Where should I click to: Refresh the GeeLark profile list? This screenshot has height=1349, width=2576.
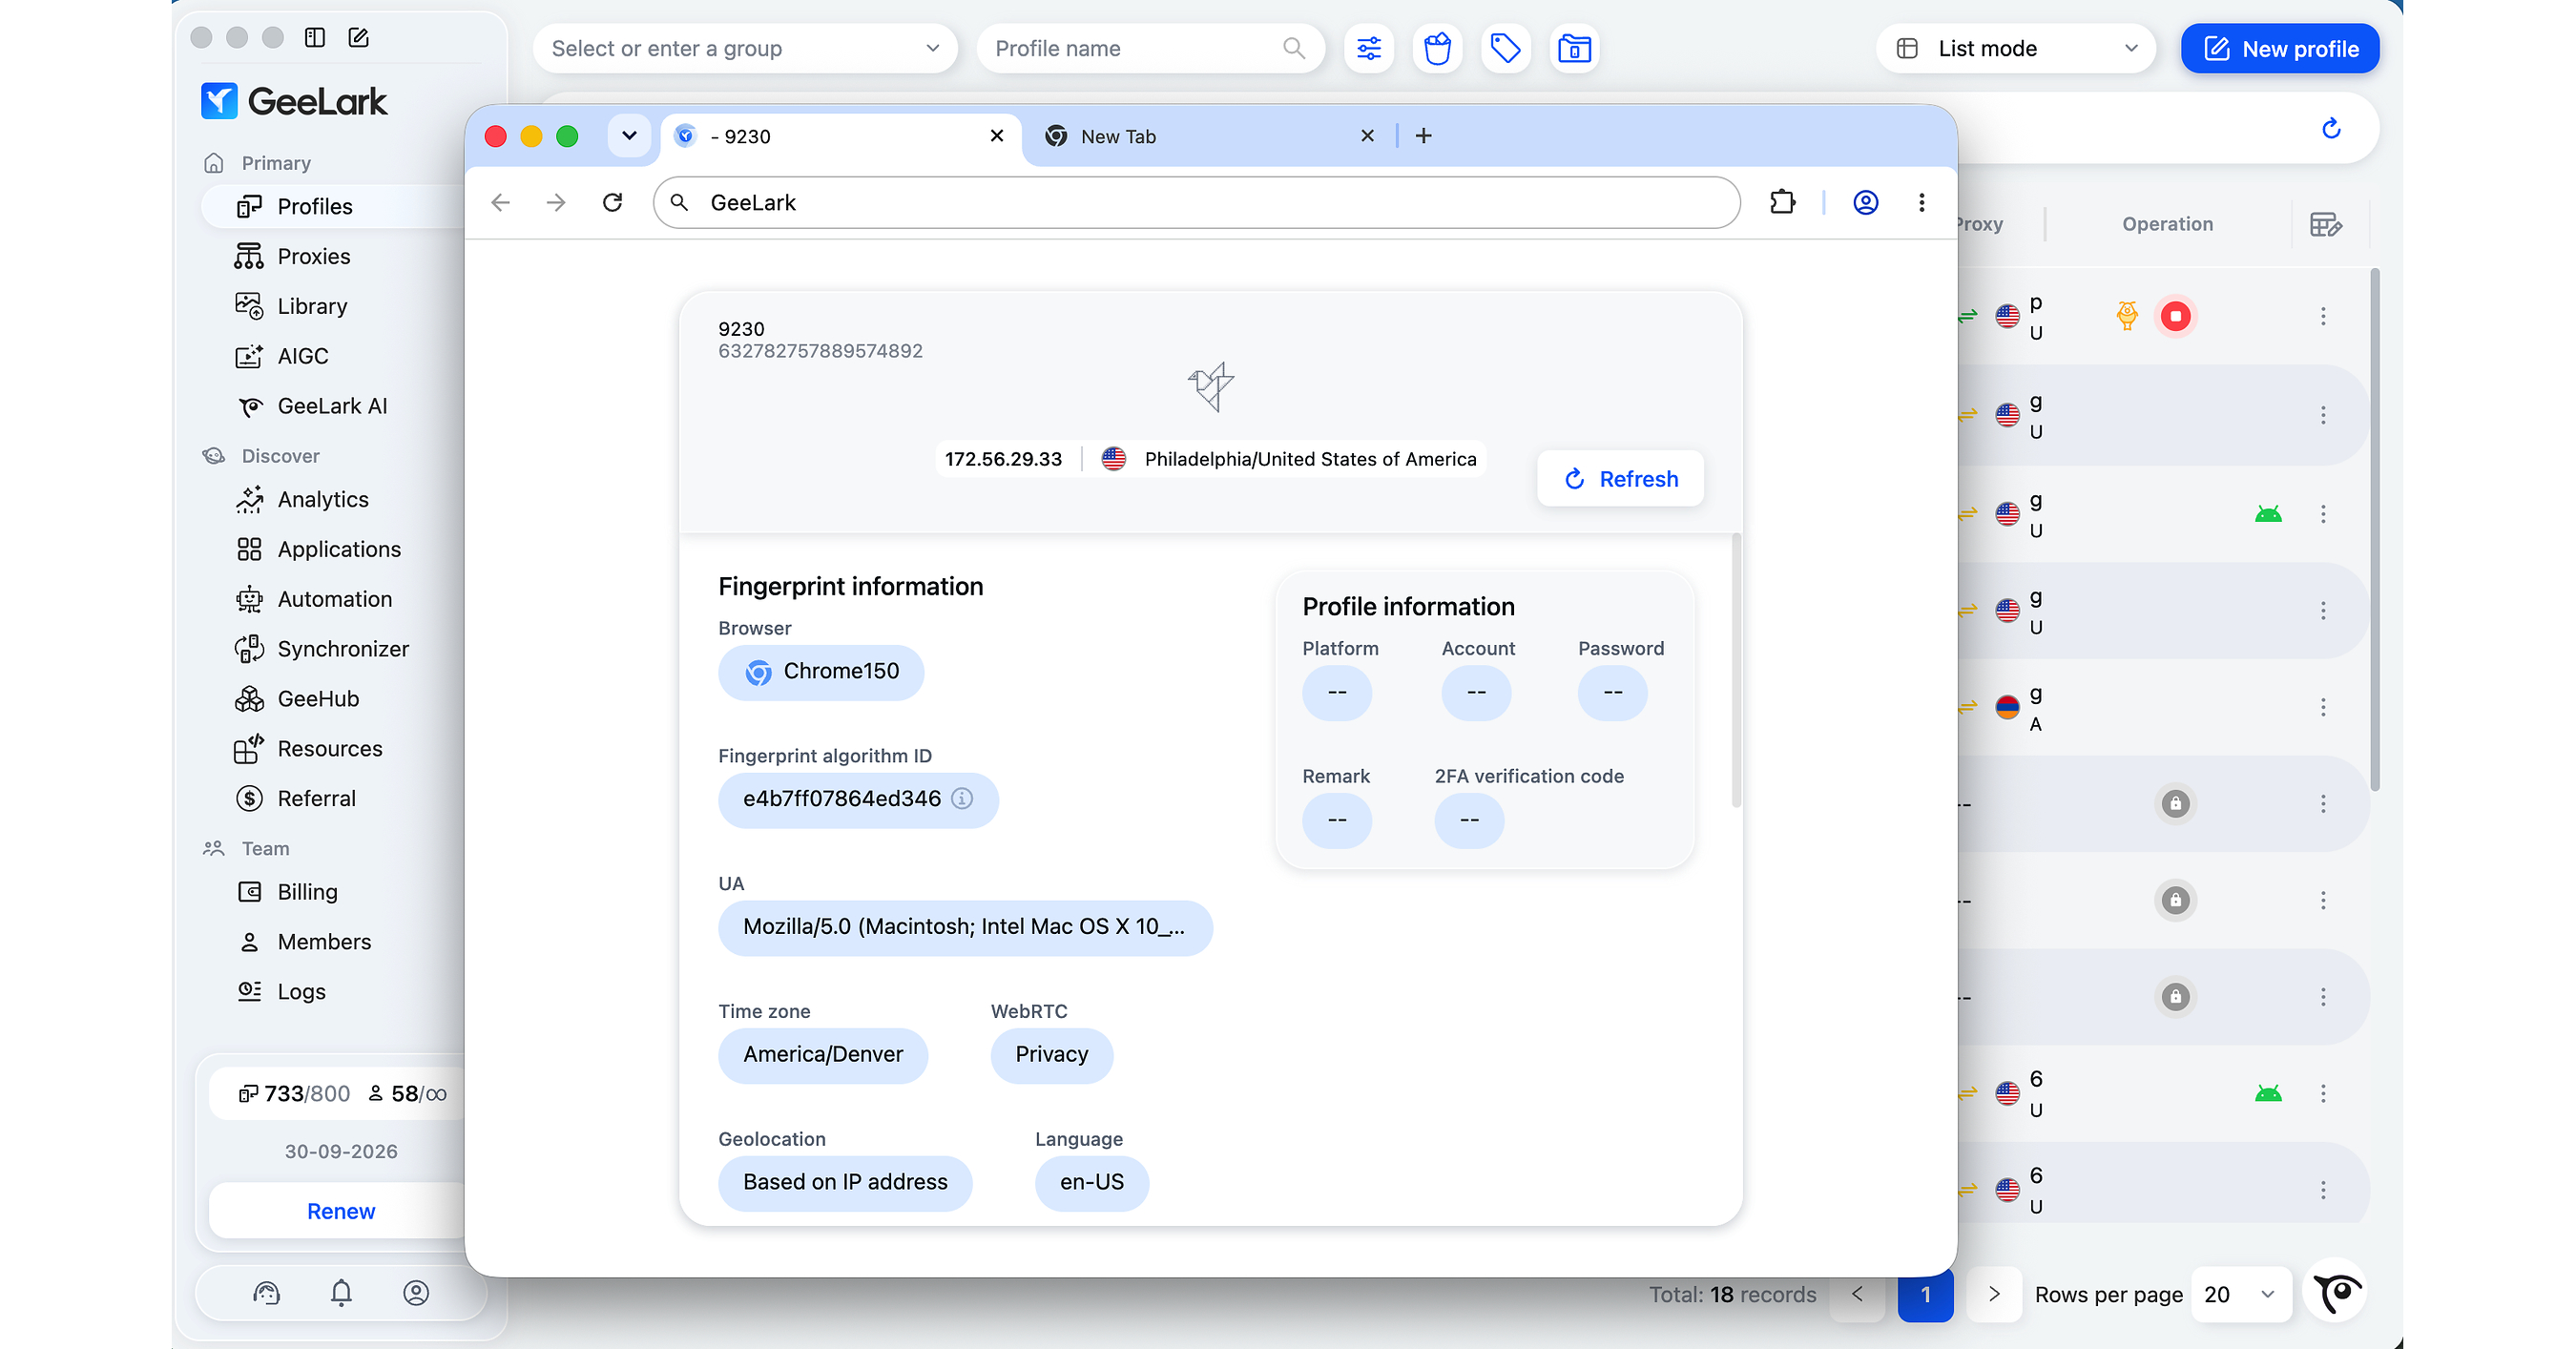(2331, 128)
